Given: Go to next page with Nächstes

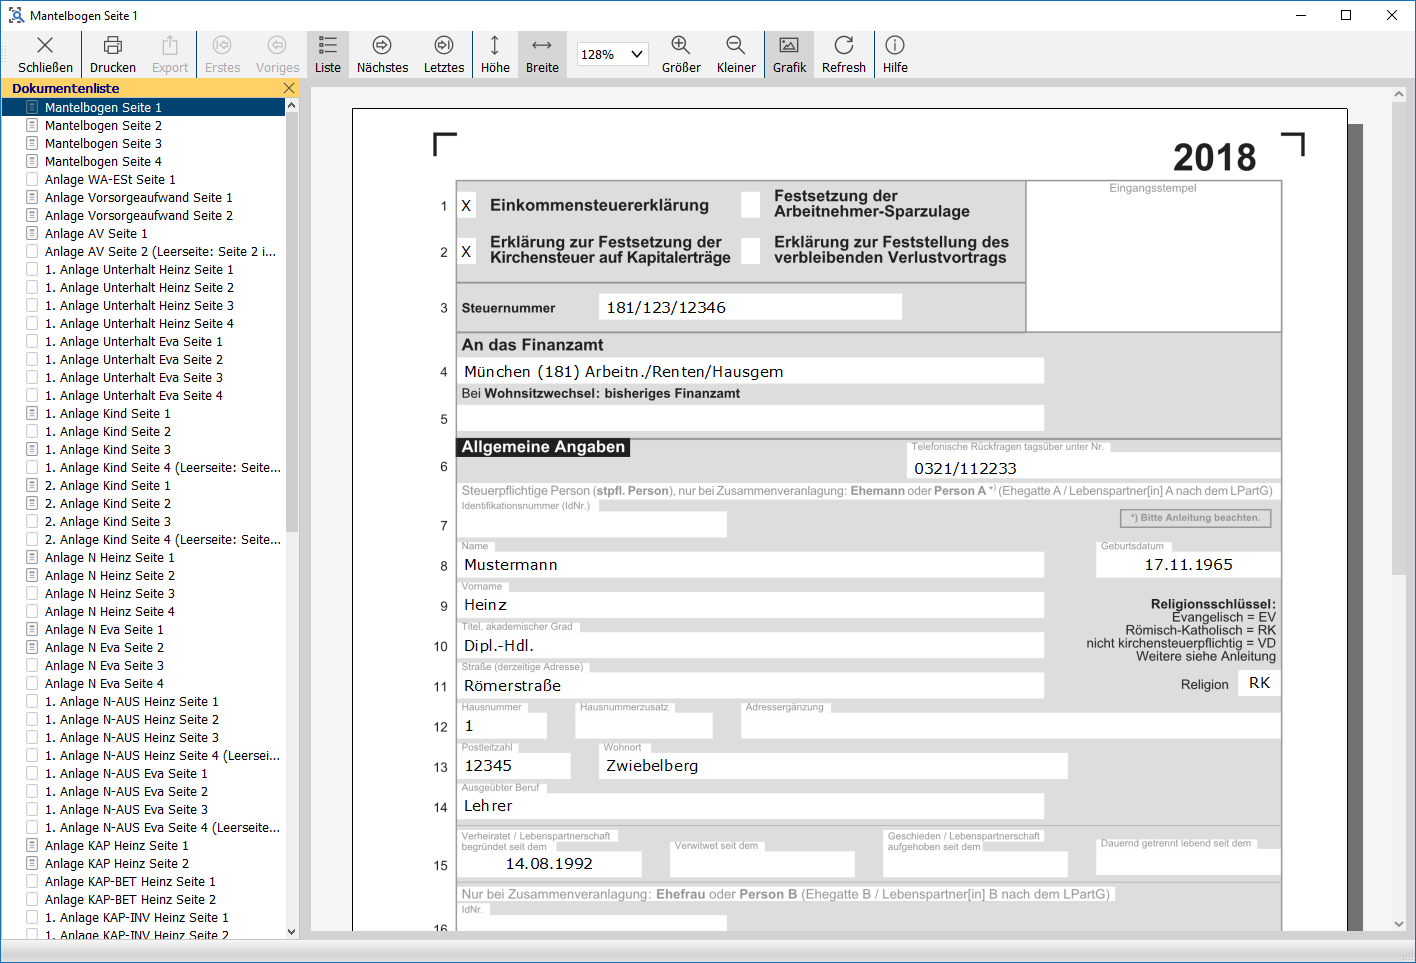Looking at the screenshot, I should (x=382, y=46).
